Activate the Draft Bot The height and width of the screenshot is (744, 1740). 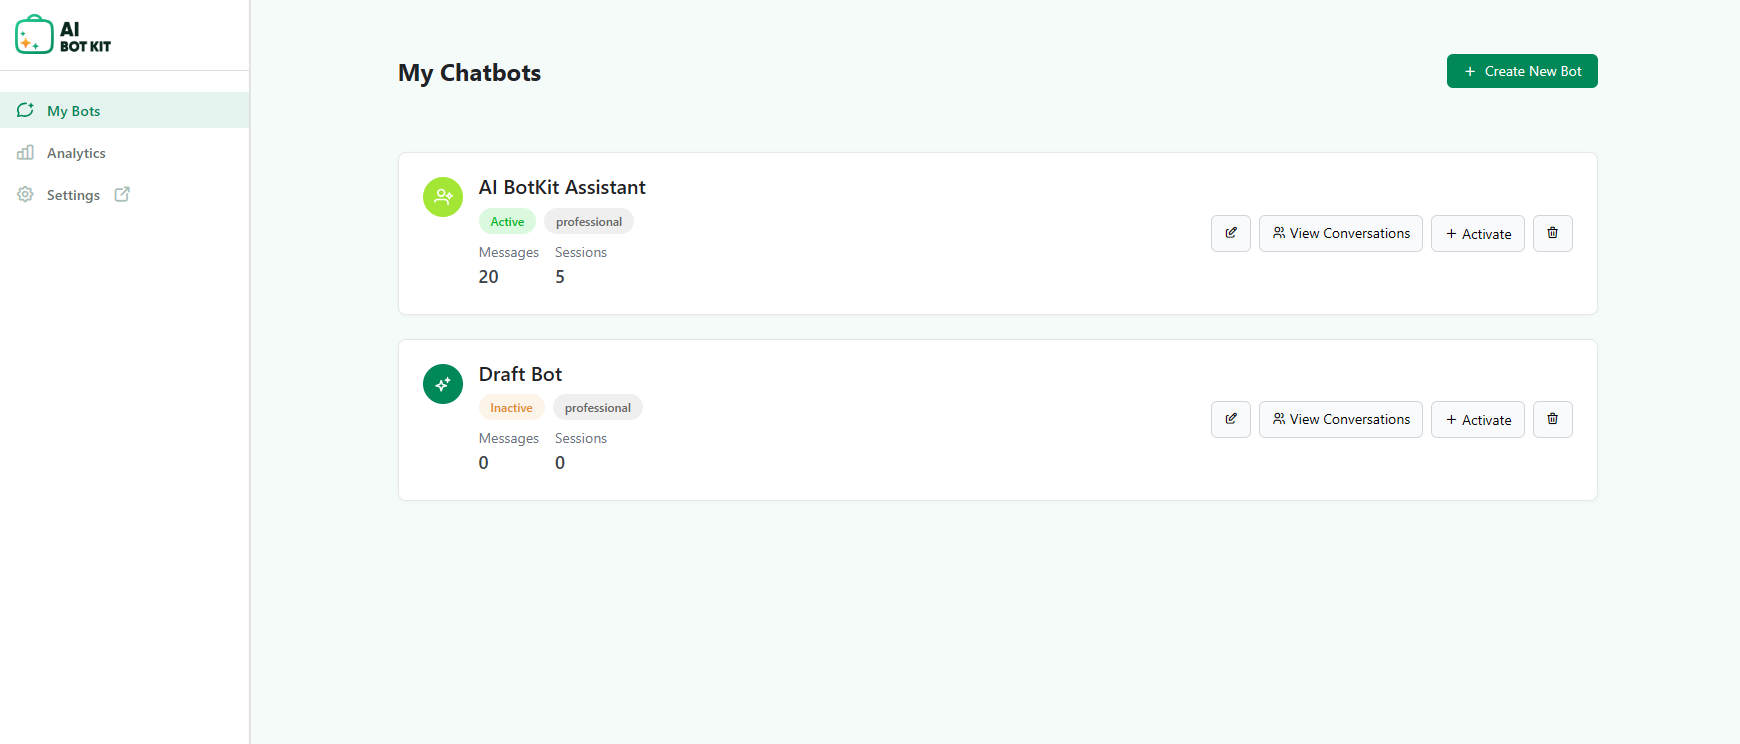tap(1477, 419)
